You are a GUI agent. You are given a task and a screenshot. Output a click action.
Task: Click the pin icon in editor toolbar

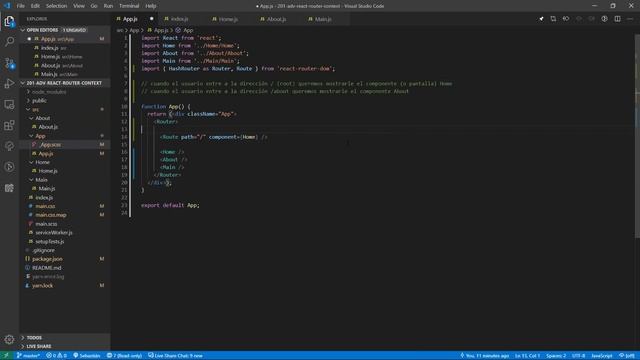(541, 19)
